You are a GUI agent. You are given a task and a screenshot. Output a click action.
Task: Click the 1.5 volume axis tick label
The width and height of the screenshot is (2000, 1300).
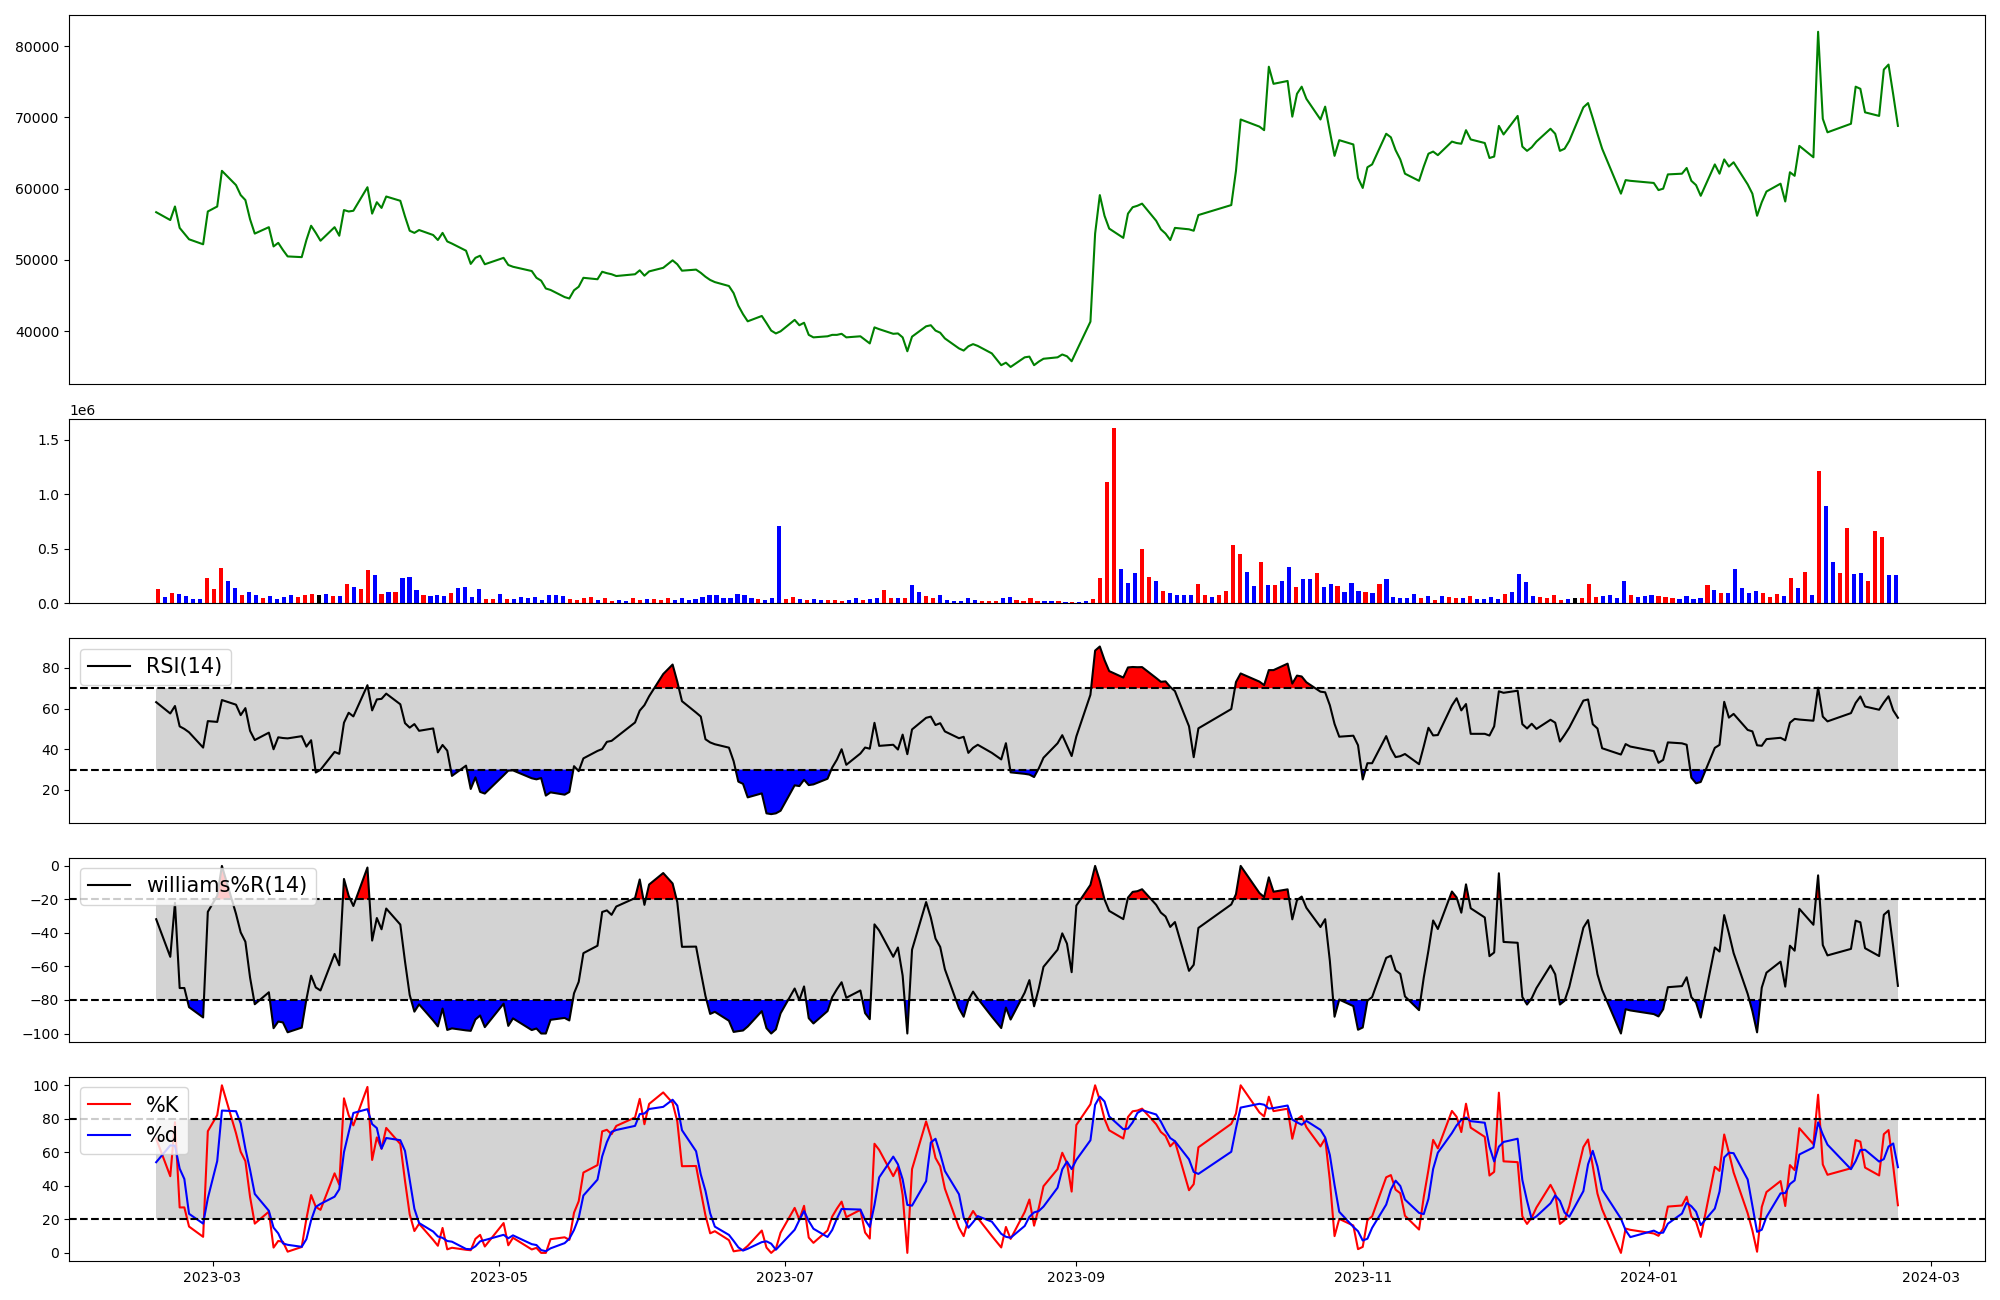49,441
